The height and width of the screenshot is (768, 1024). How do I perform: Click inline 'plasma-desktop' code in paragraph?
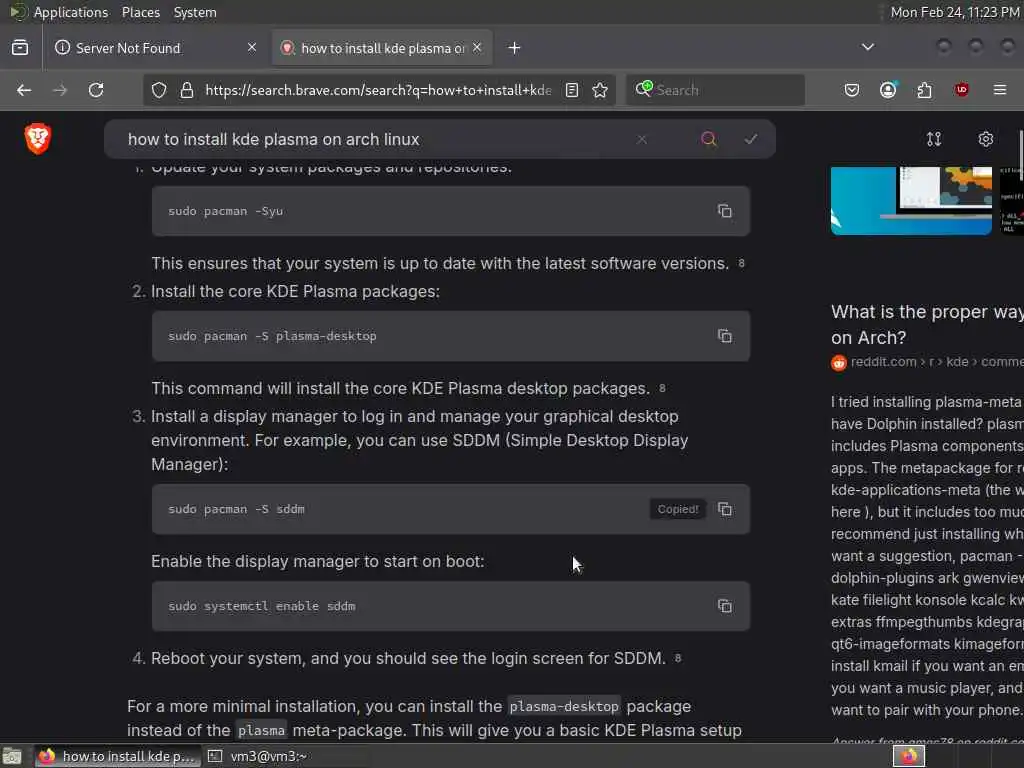click(x=564, y=707)
